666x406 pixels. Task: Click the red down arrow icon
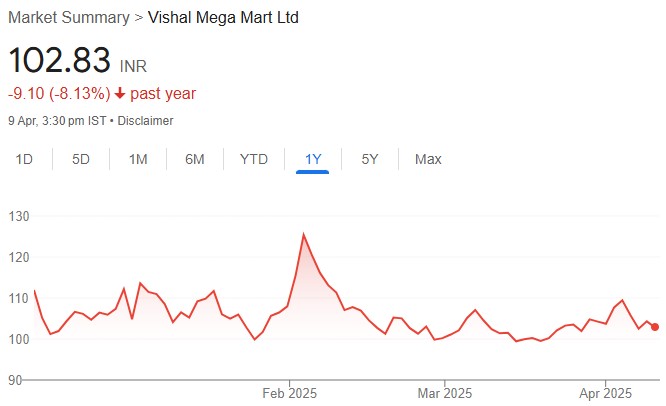(x=120, y=94)
